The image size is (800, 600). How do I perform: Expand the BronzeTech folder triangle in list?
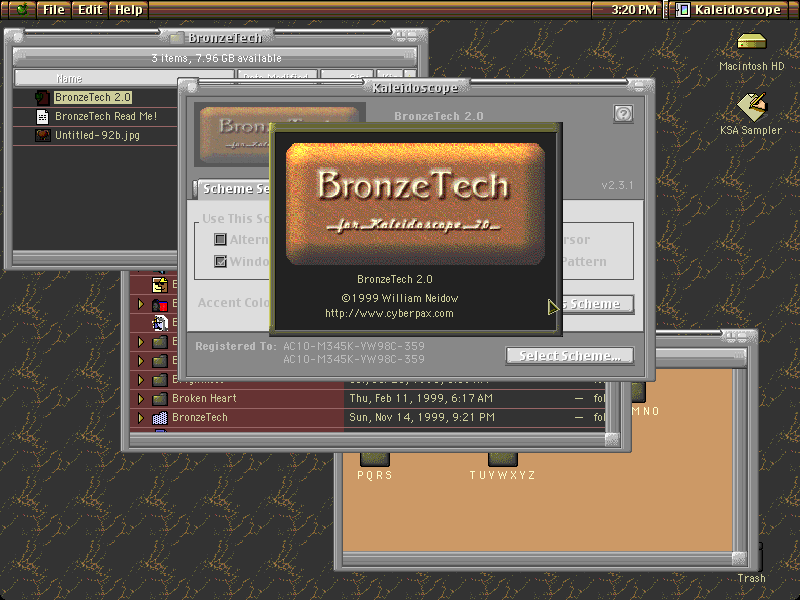141,418
